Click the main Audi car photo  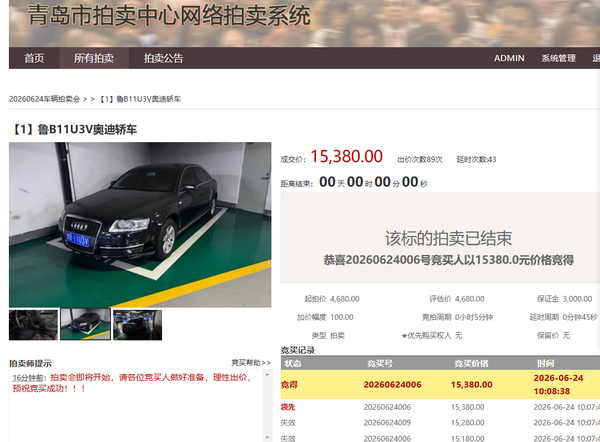click(x=140, y=225)
